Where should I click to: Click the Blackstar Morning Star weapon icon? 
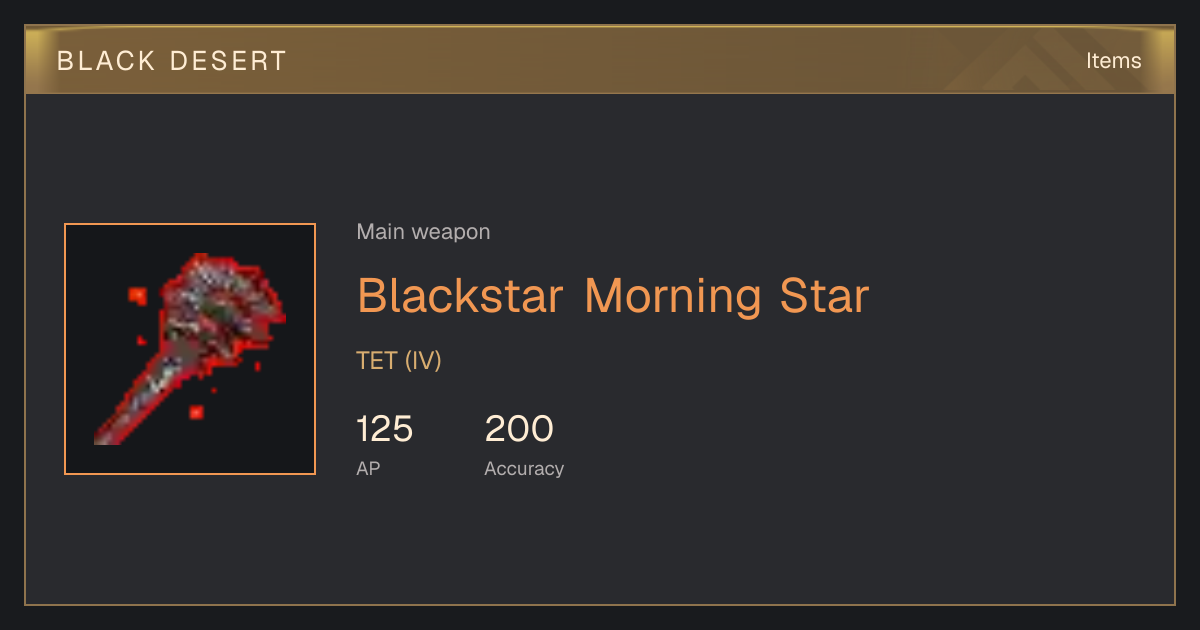(x=190, y=349)
